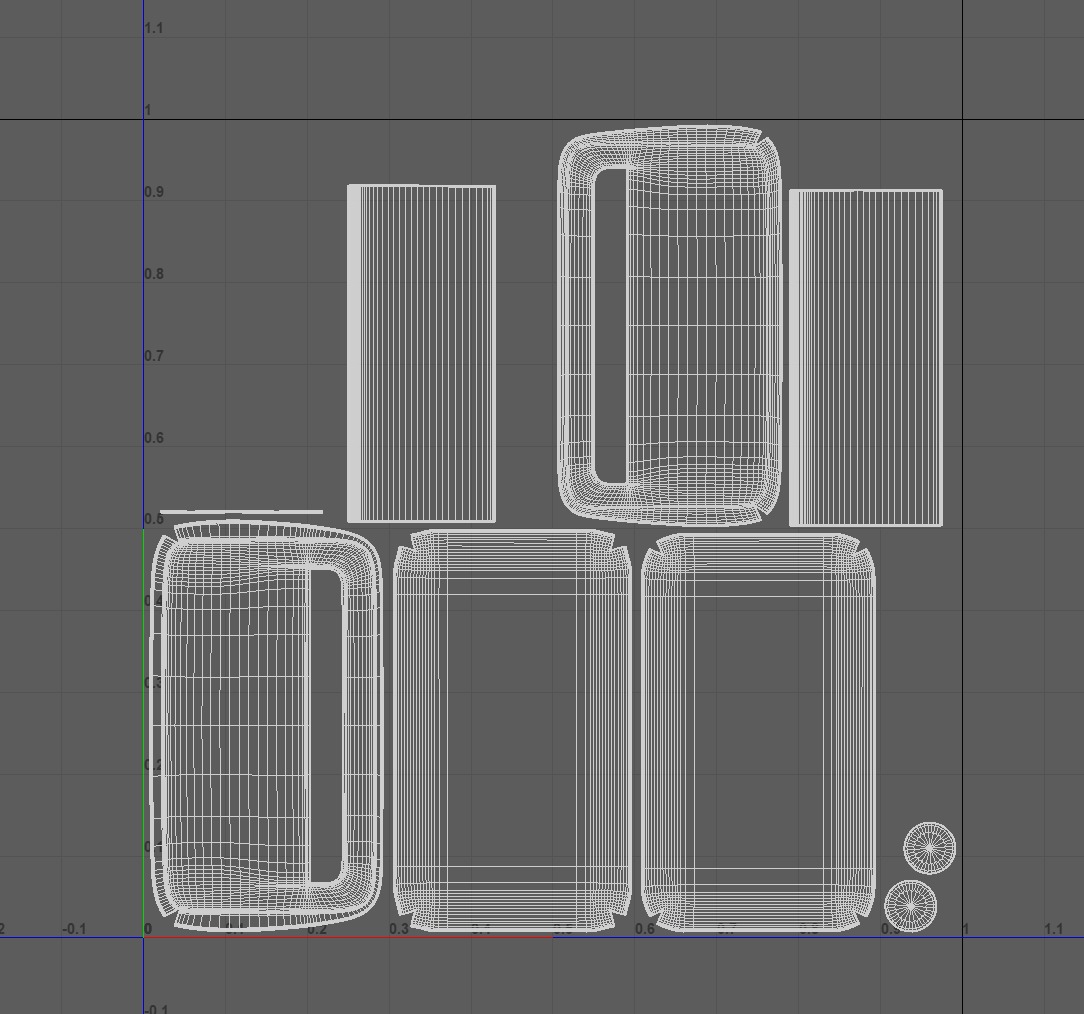Click the '0' origin label
The width and height of the screenshot is (1084, 1014).
(x=148, y=928)
